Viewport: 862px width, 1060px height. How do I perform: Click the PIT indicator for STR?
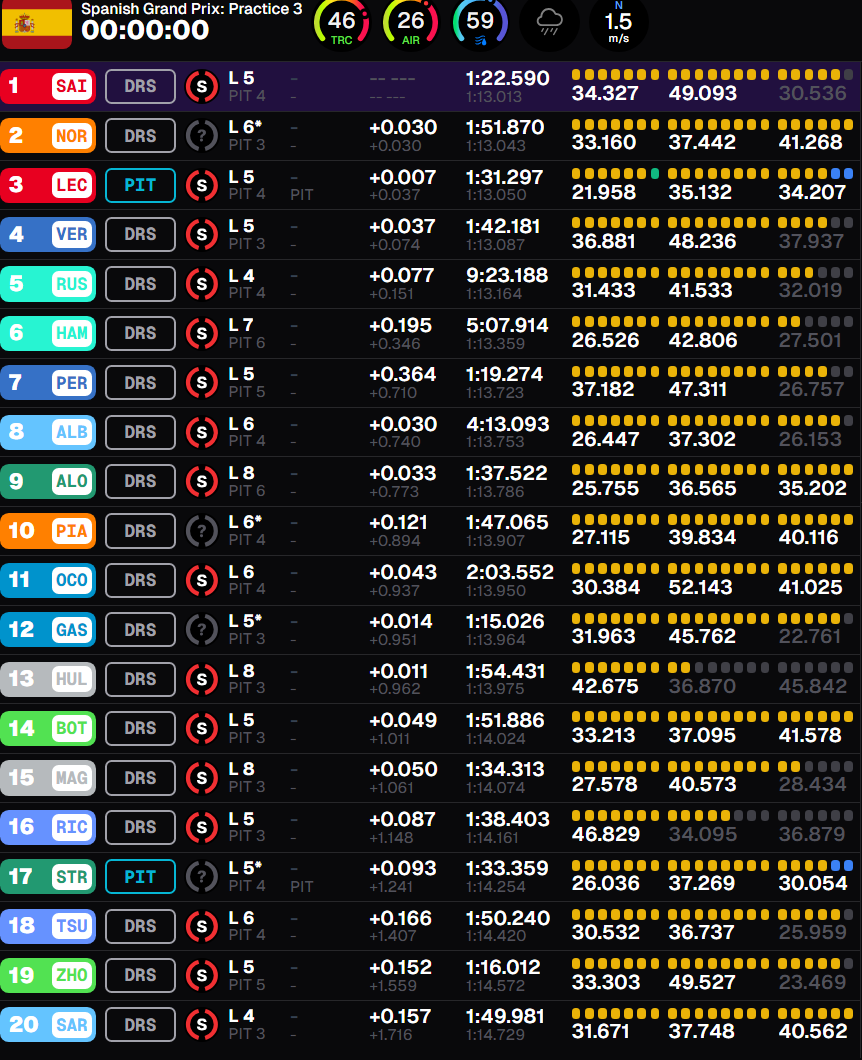coord(141,877)
